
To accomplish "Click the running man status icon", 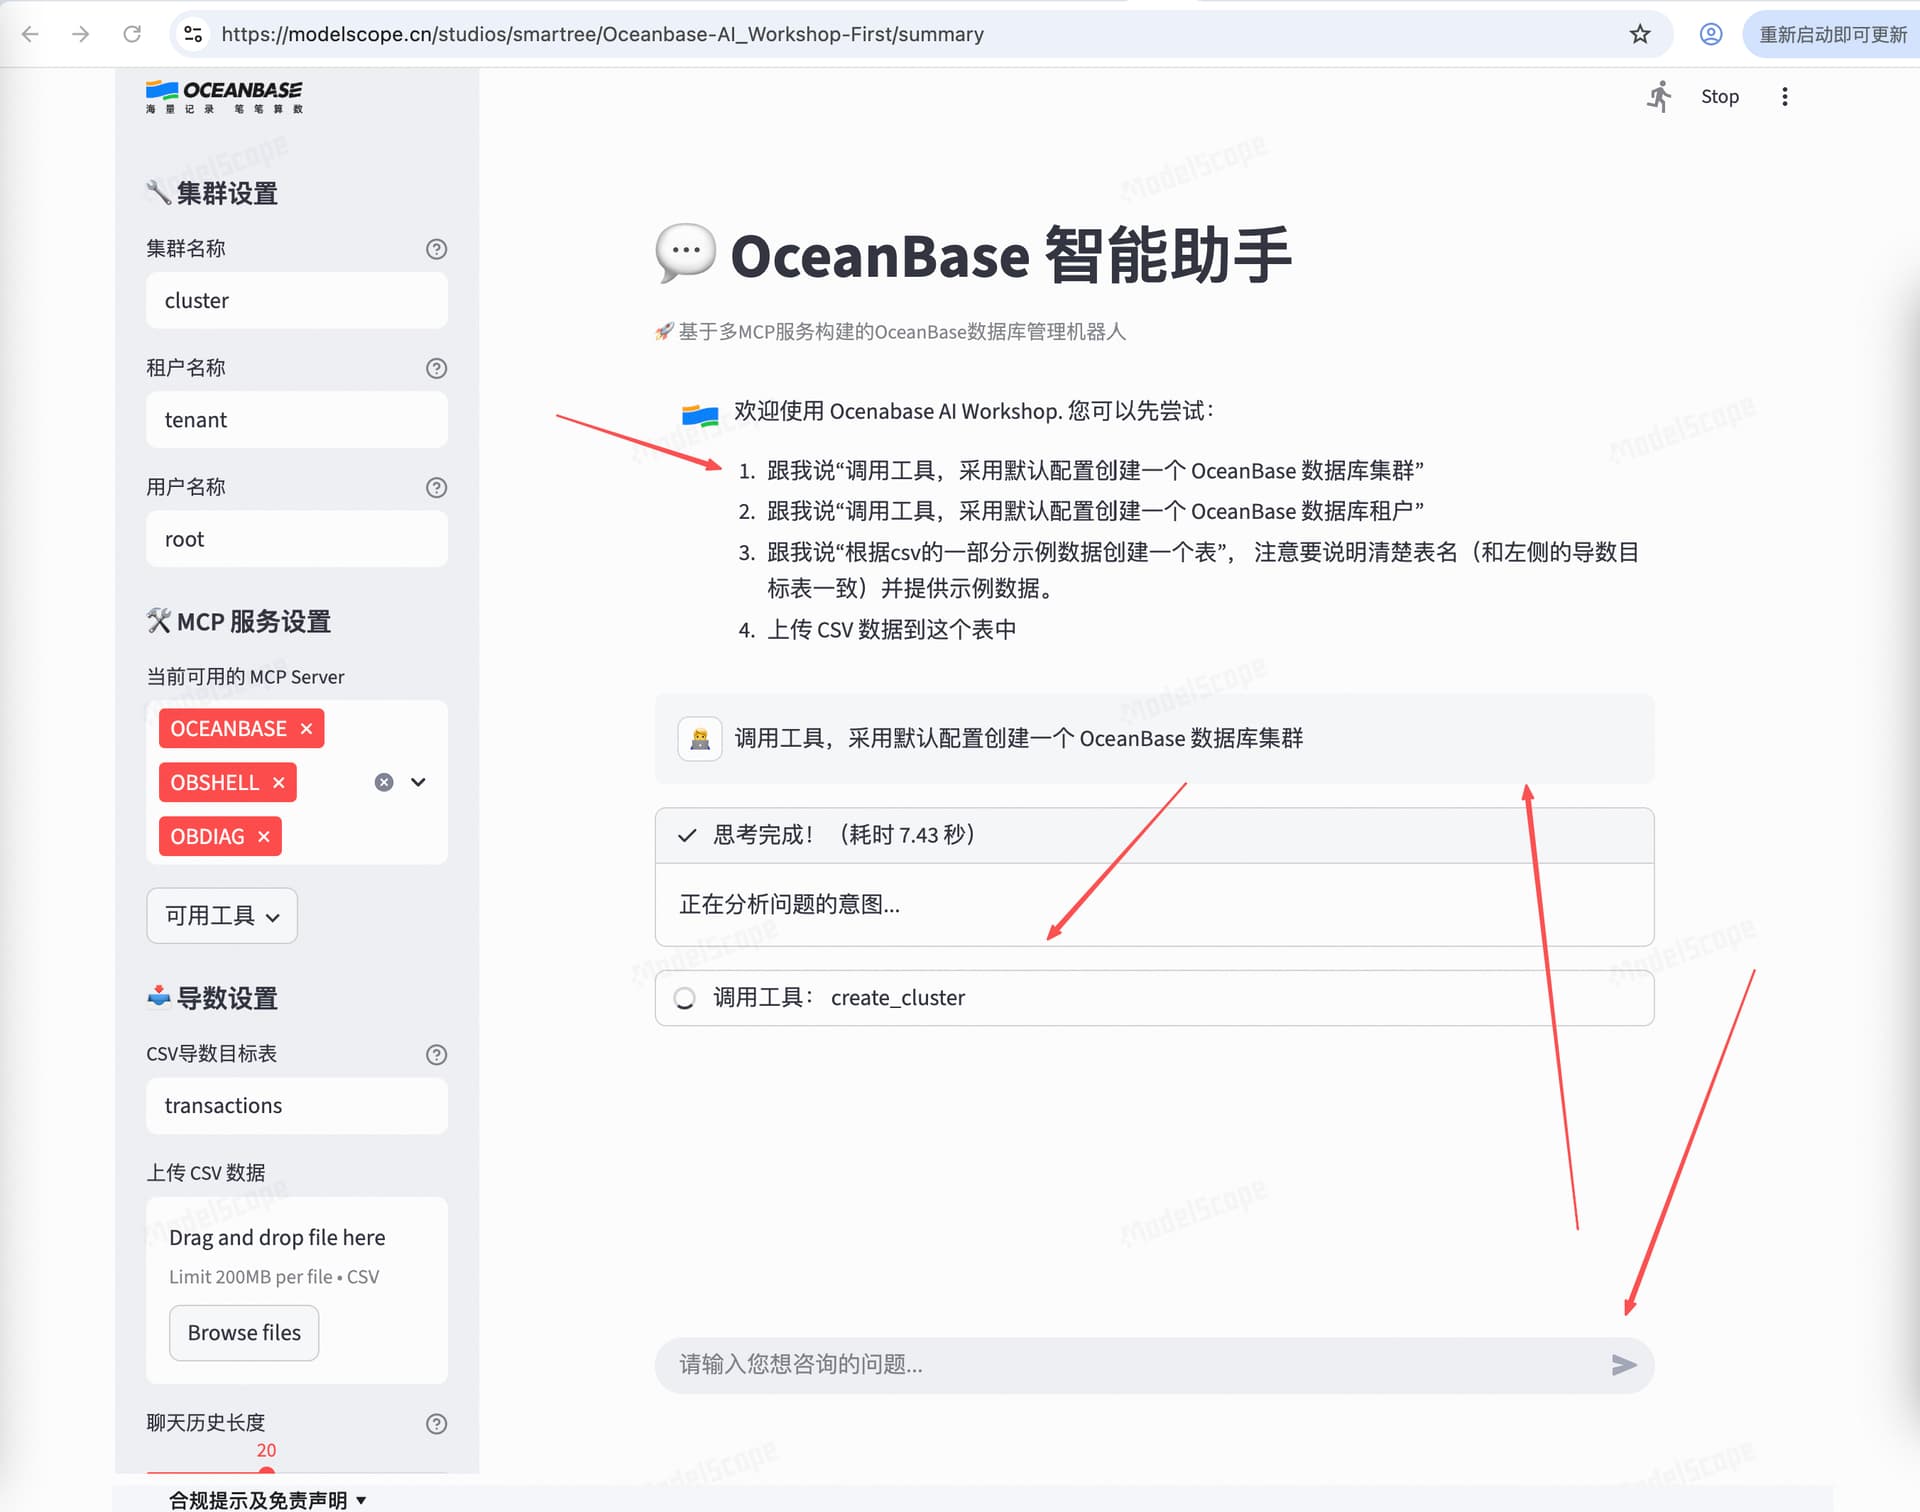I will click(1659, 96).
